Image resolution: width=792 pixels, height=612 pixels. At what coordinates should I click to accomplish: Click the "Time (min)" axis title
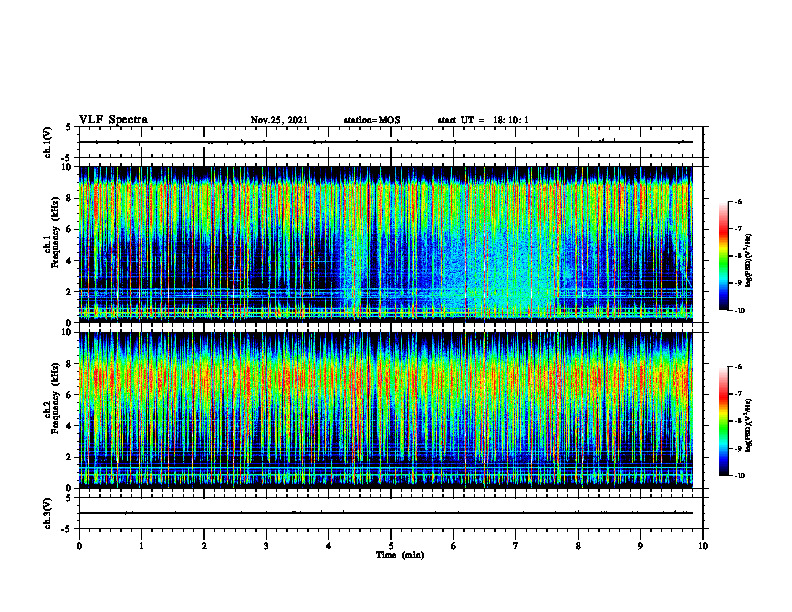coord(400,555)
